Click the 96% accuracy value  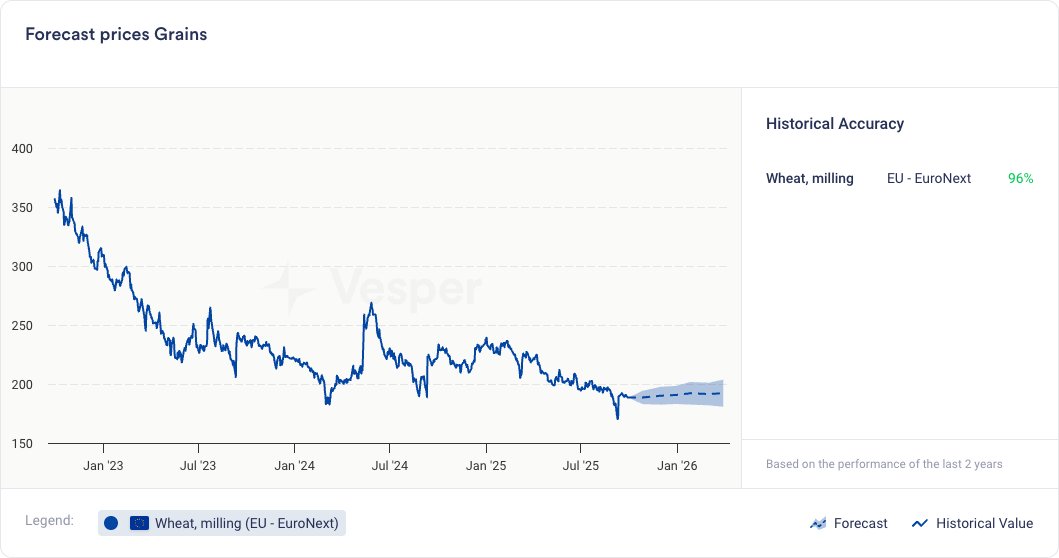1020,178
